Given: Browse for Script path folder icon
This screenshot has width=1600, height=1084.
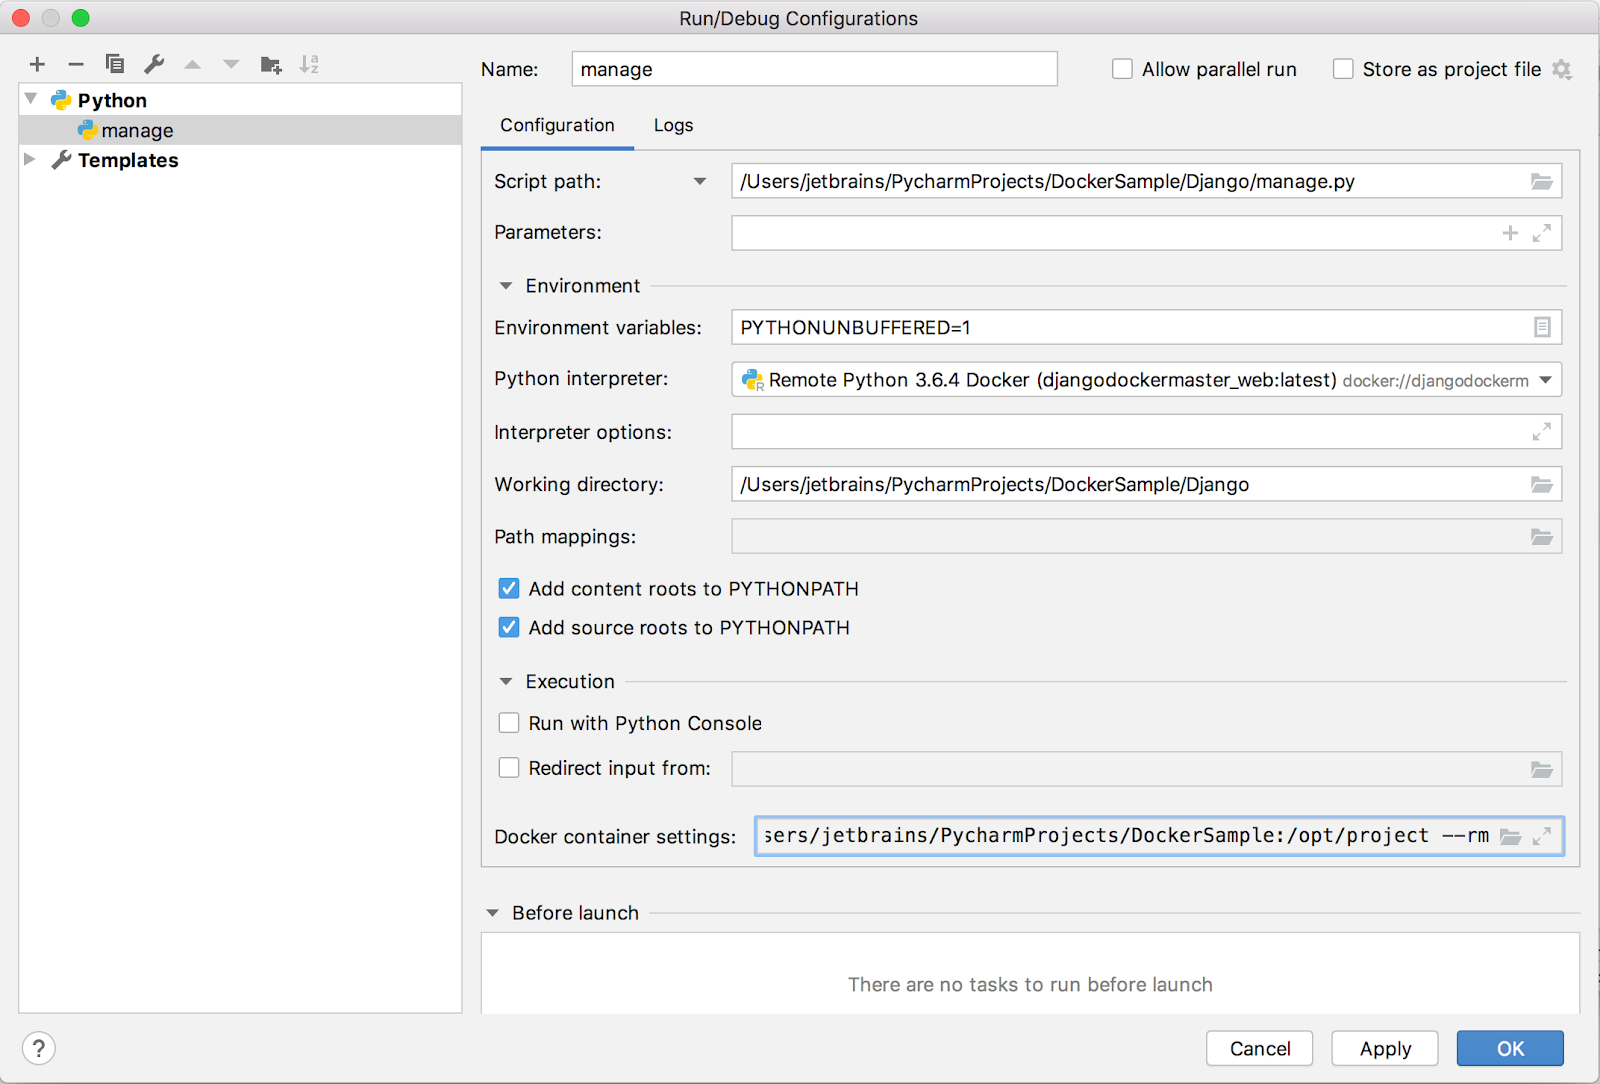Looking at the screenshot, I should tap(1542, 181).
